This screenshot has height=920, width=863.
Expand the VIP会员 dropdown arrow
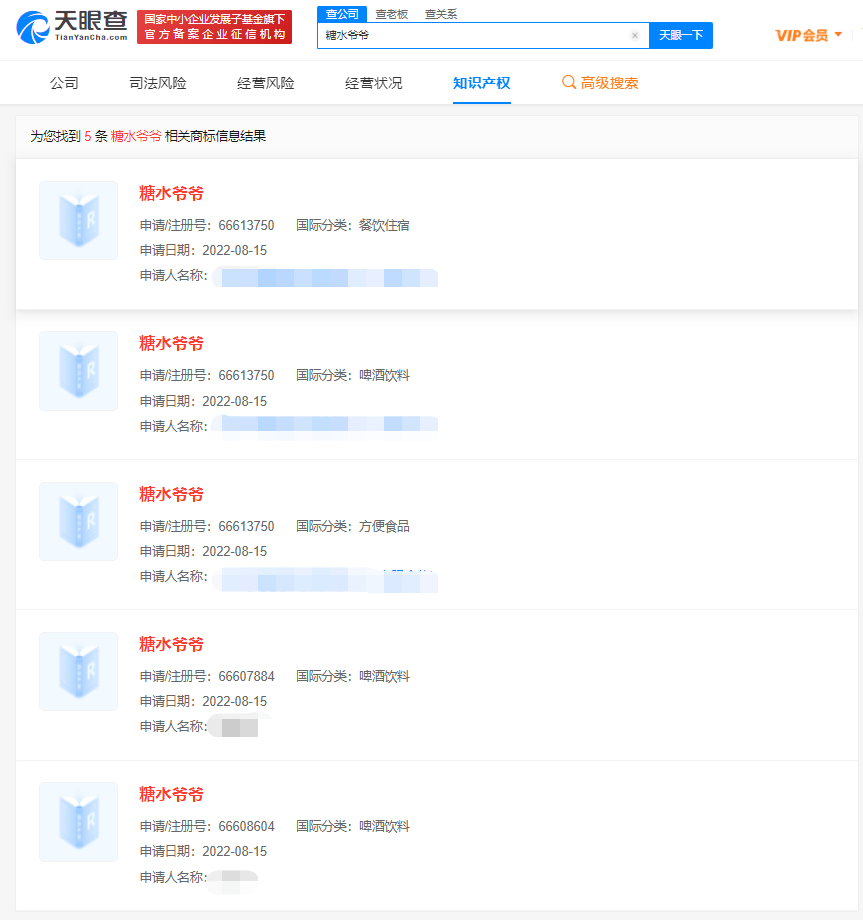[838, 35]
